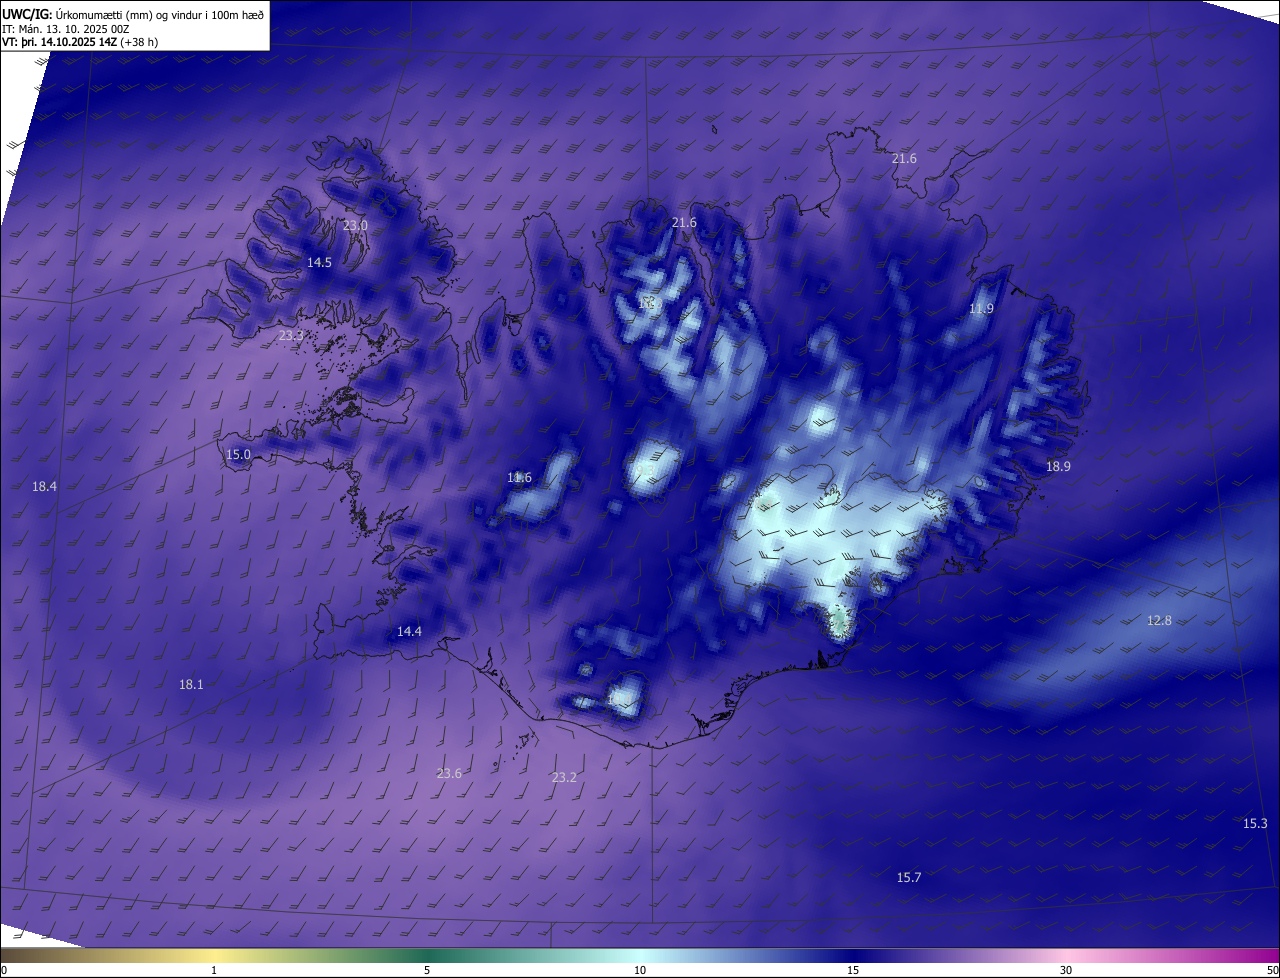Click the UWC/IG Úrkomumætti title line
This screenshot has height=978, width=1280.
(x=133, y=14)
